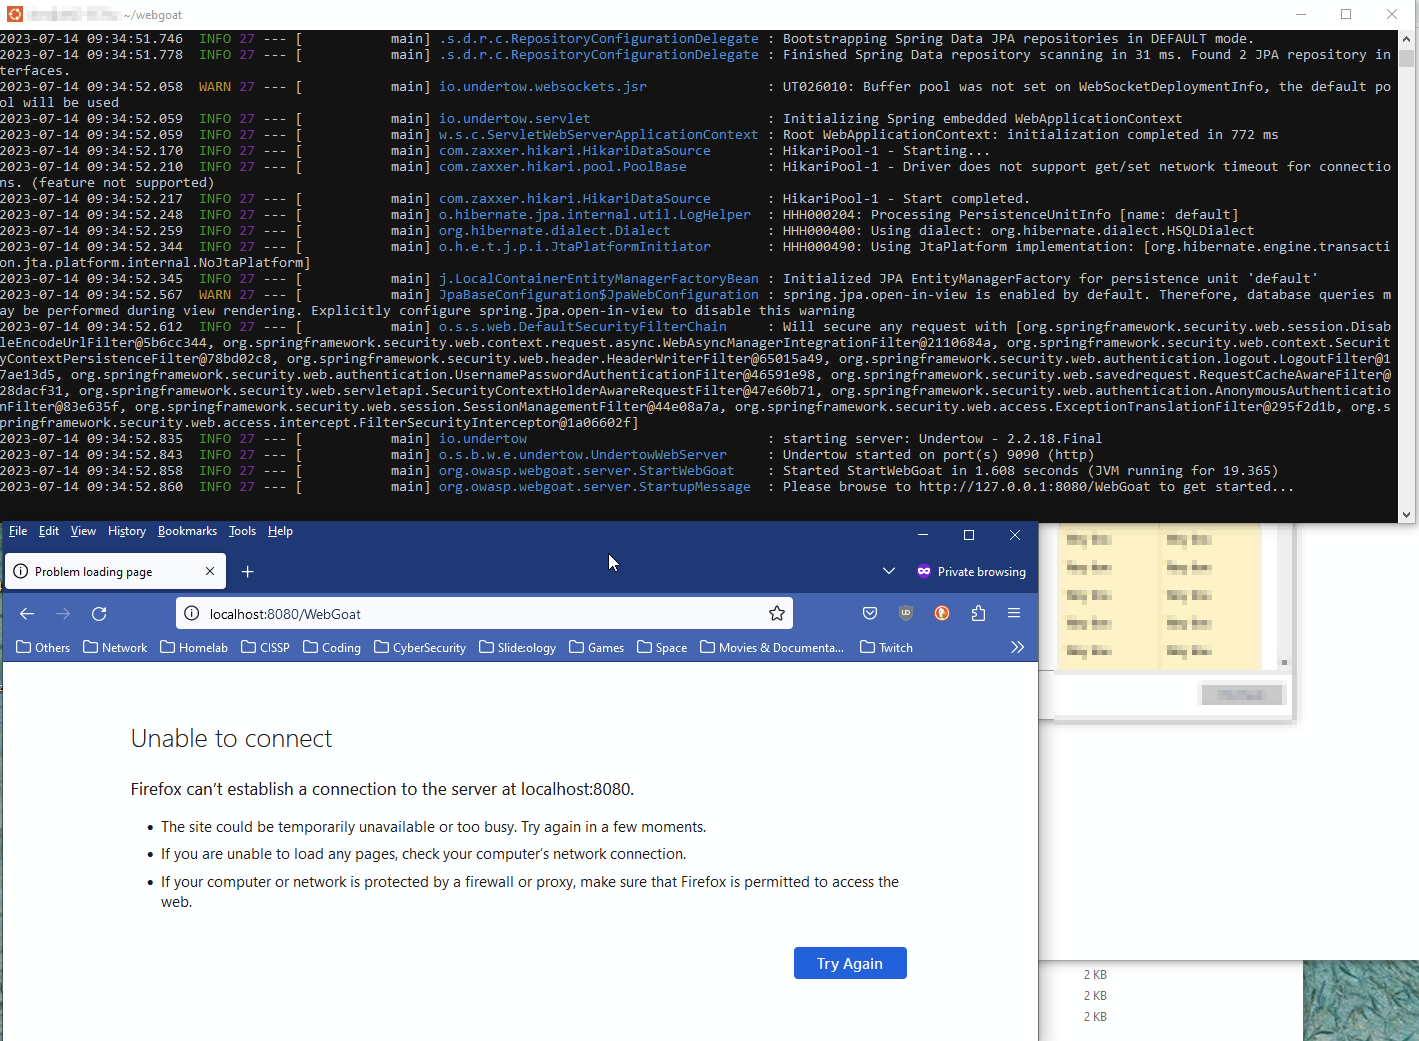
Task: Open the CISSP bookmarks folder
Action: click(265, 647)
